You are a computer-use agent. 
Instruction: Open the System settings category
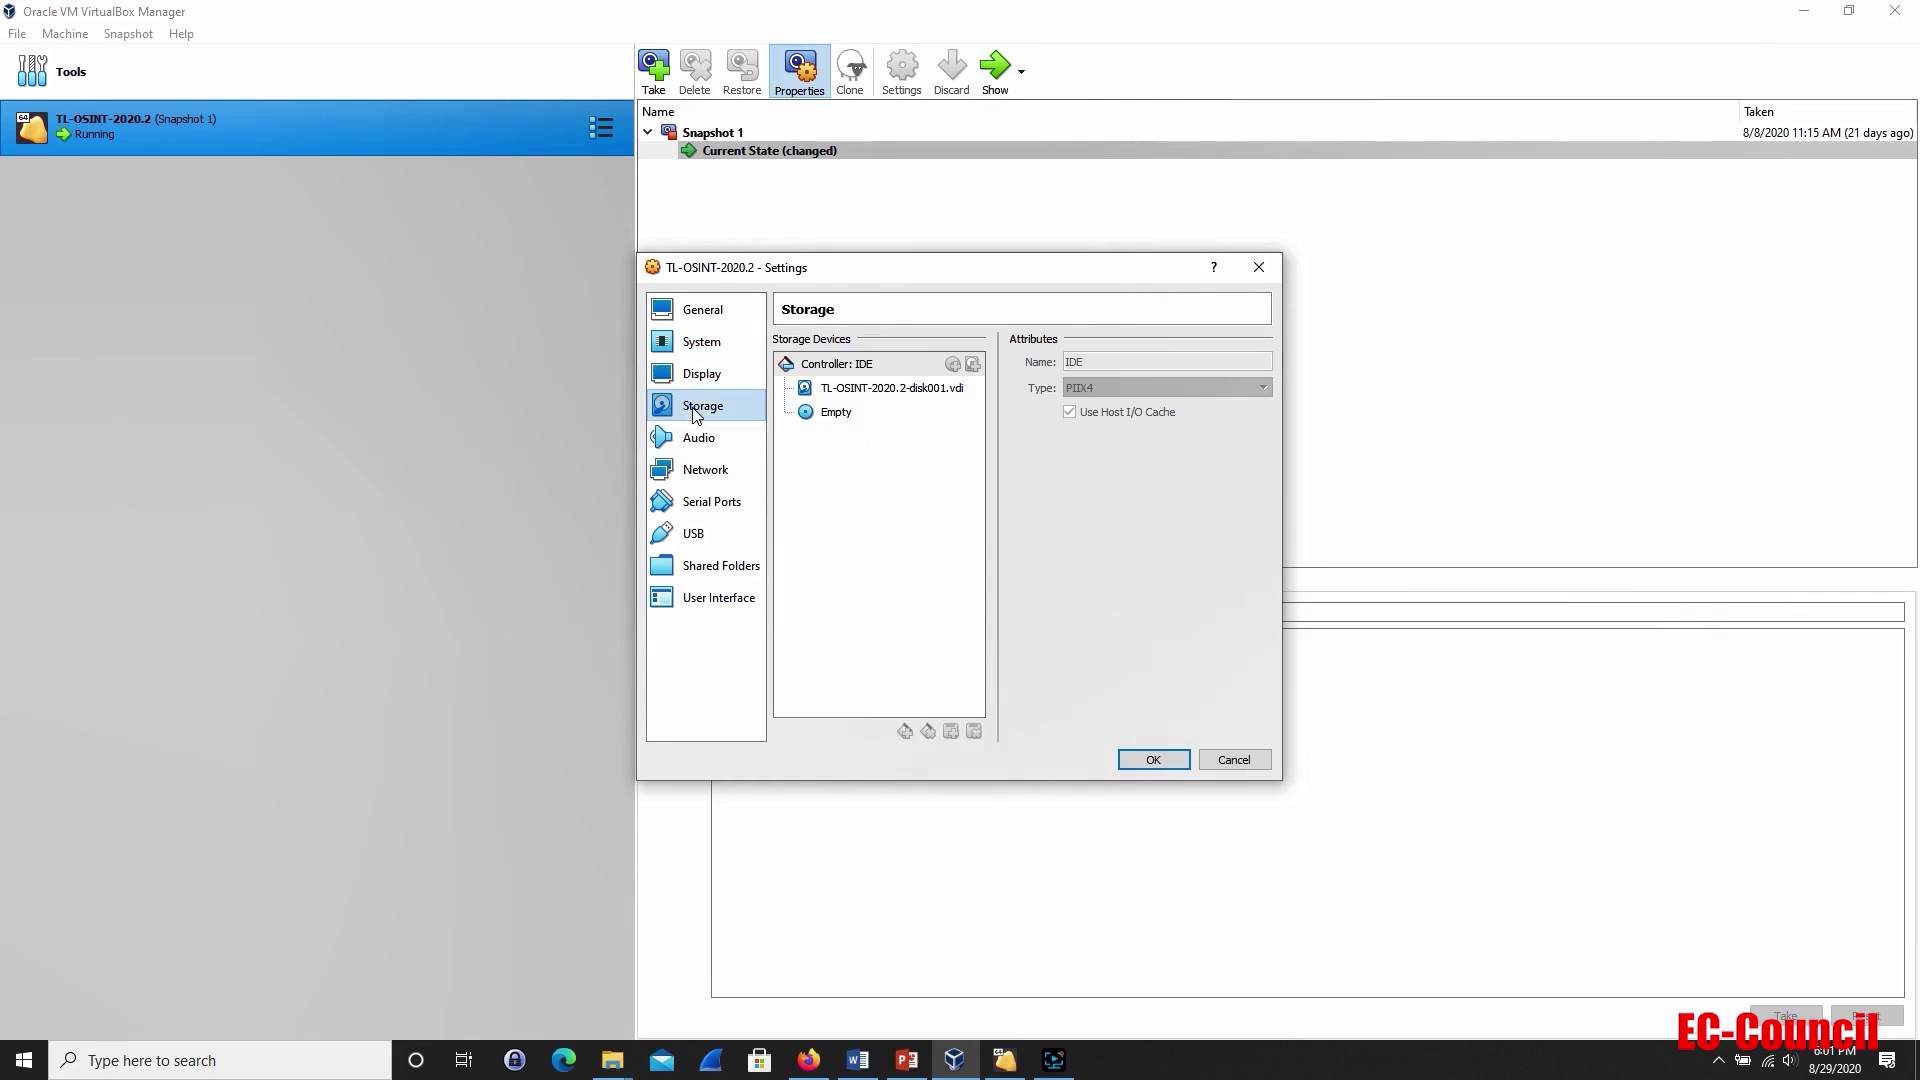(706, 342)
